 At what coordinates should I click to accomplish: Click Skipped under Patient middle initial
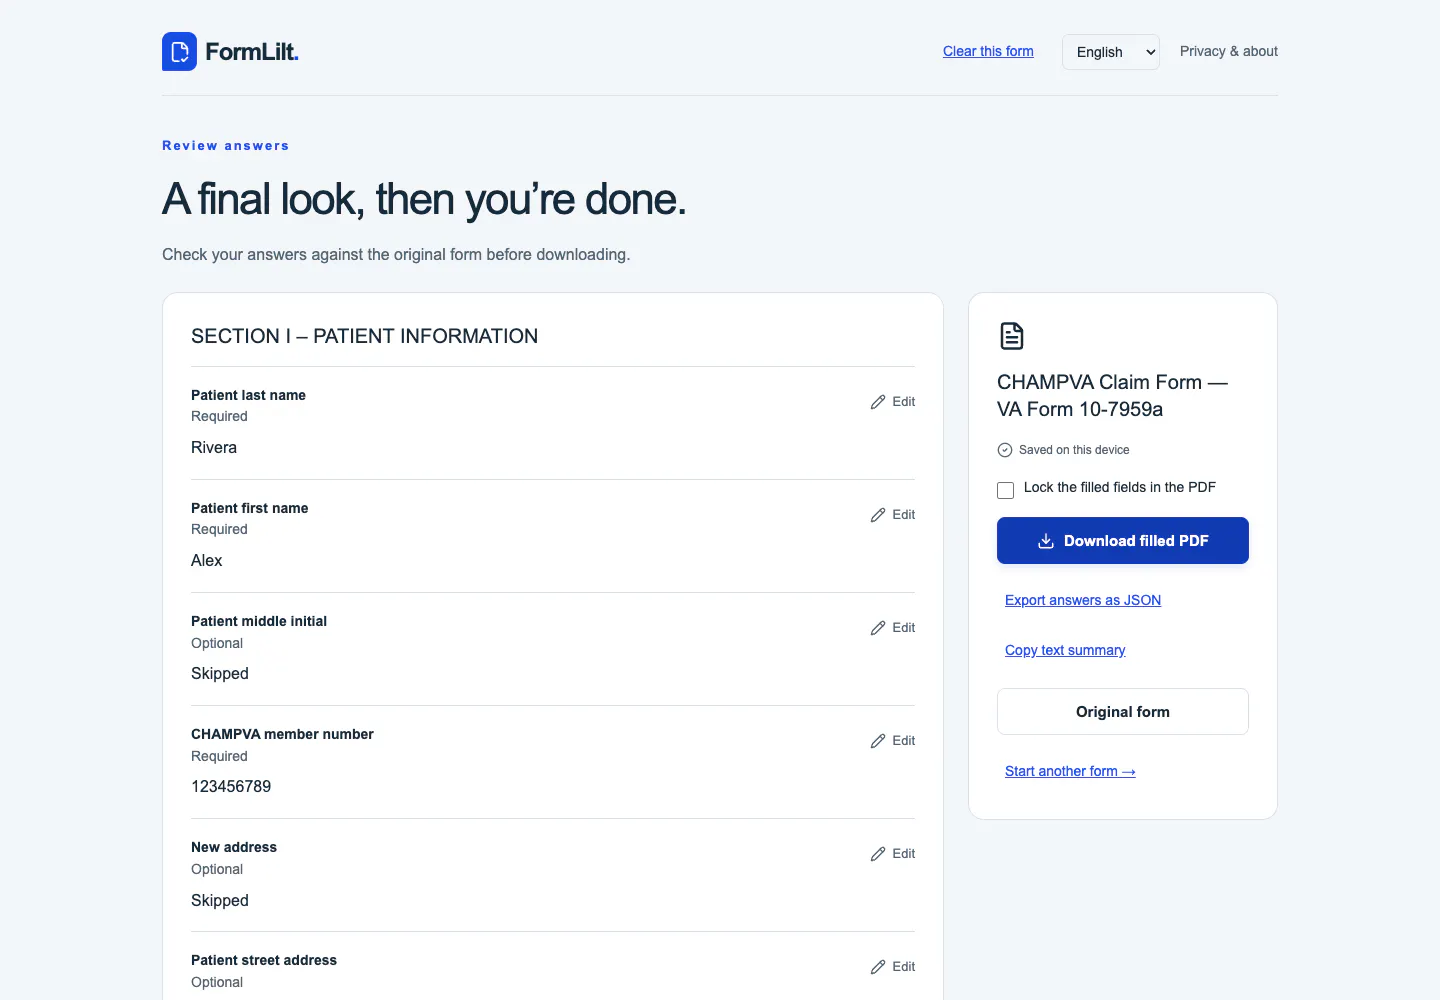(220, 674)
